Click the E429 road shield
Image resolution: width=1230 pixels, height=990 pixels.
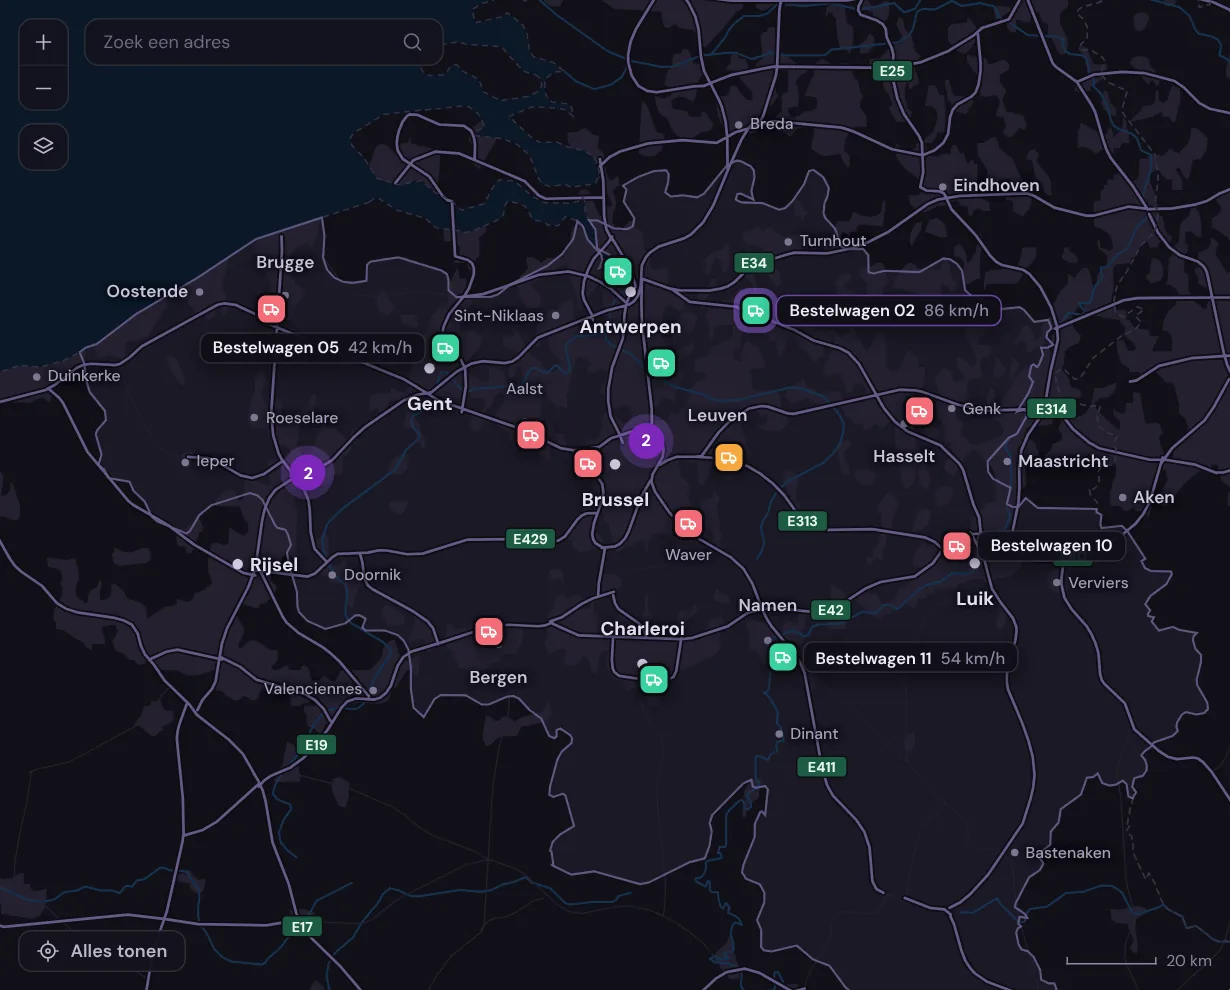point(530,539)
